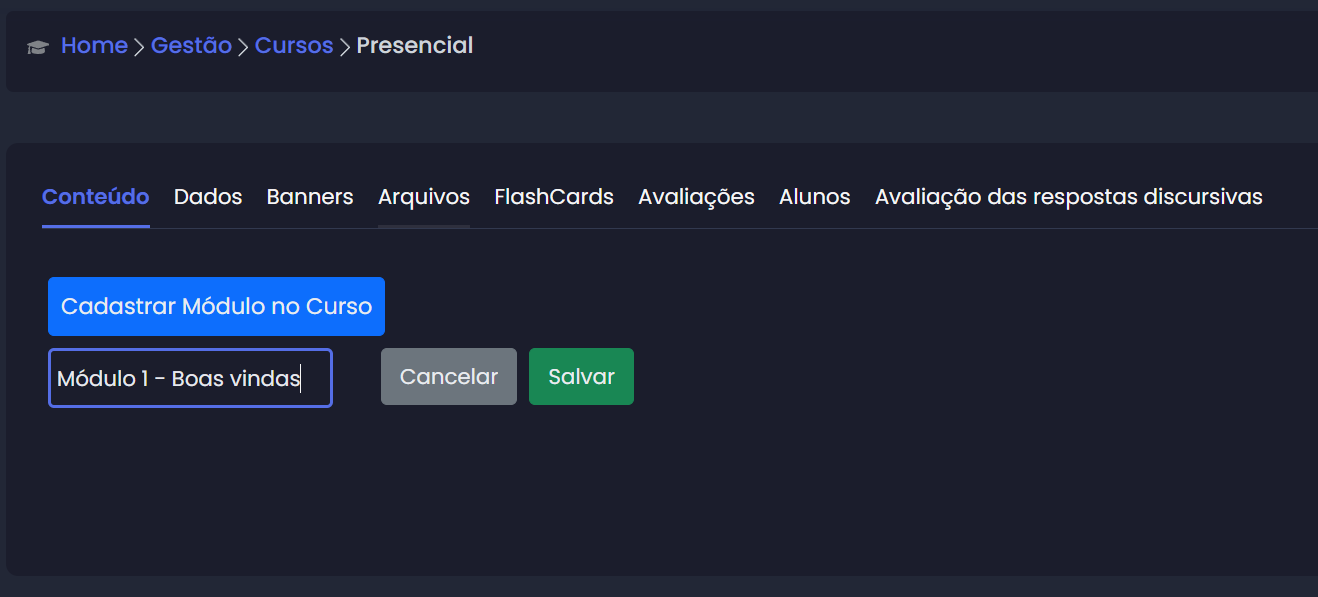Go to the Avaliações tab
Image resolution: width=1318 pixels, height=597 pixels.
point(696,197)
